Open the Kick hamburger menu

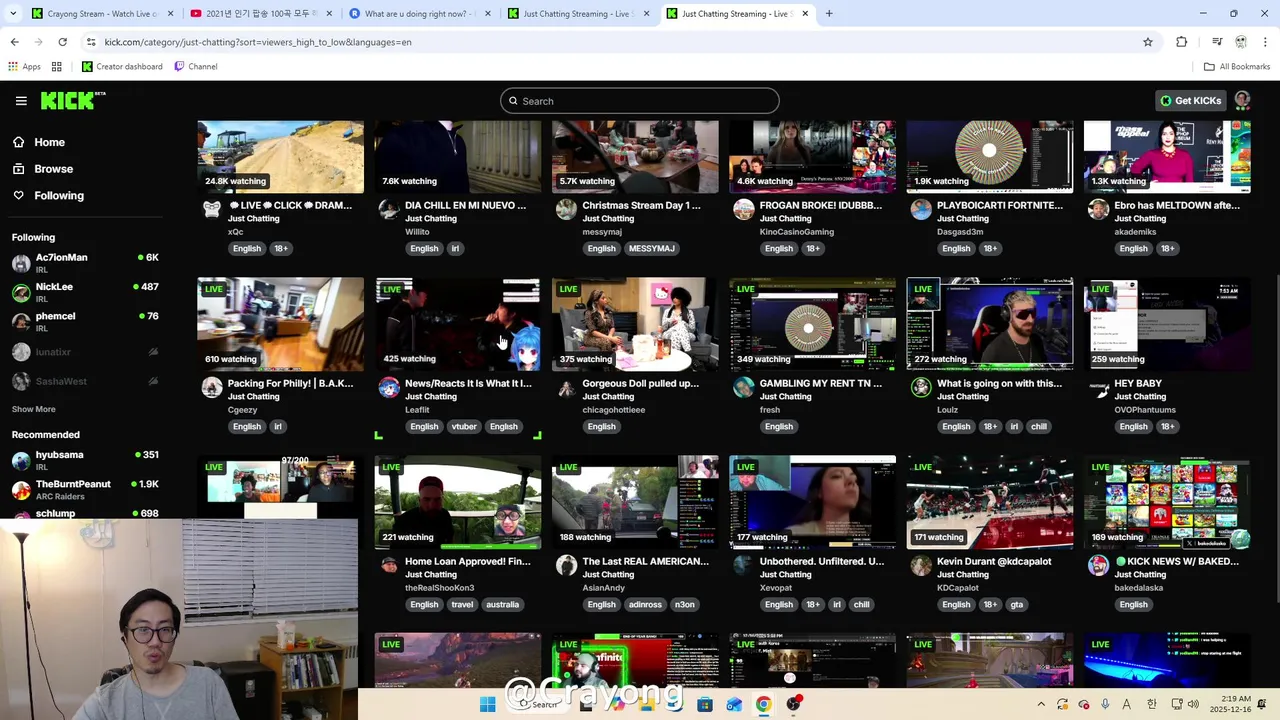click(x=21, y=101)
